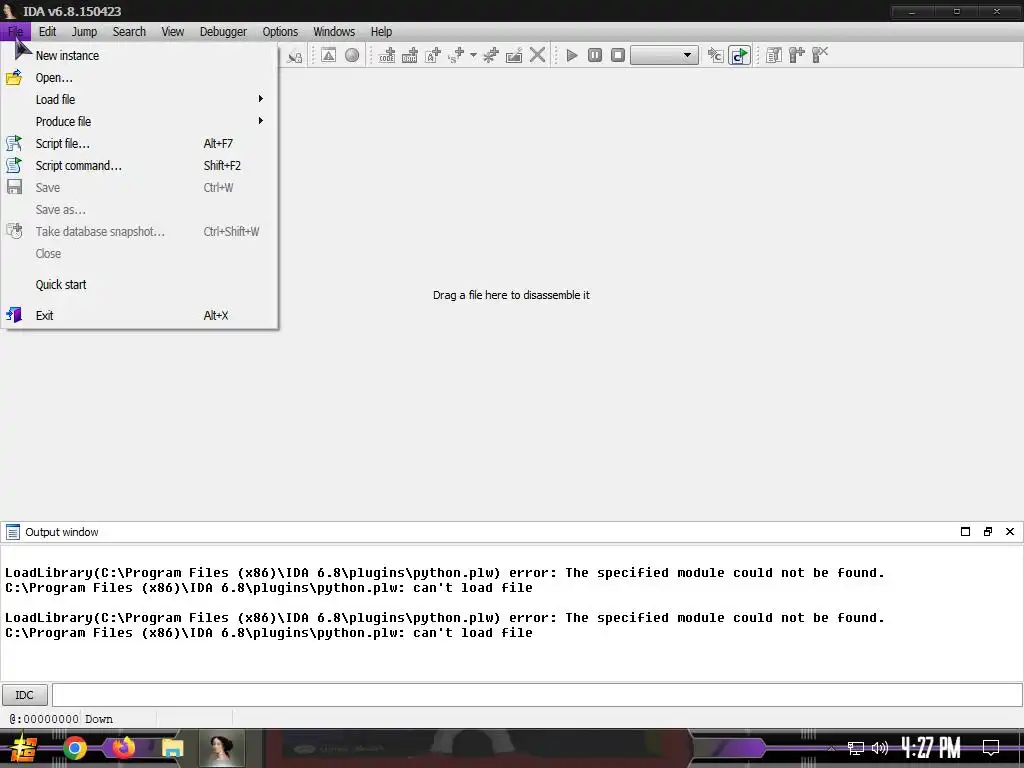The height and width of the screenshot is (768, 1024).
Task: Click the X undefine toolbar icon
Action: [x=537, y=56]
